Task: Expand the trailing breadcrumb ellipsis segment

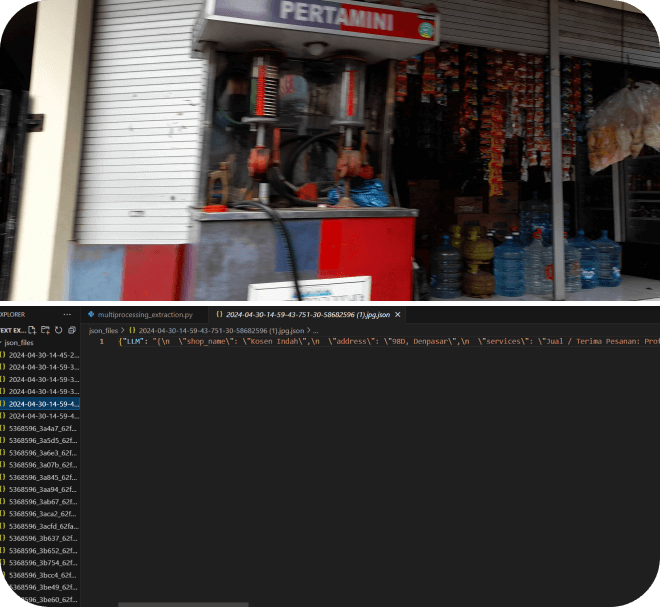Action: tap(315, 330)
